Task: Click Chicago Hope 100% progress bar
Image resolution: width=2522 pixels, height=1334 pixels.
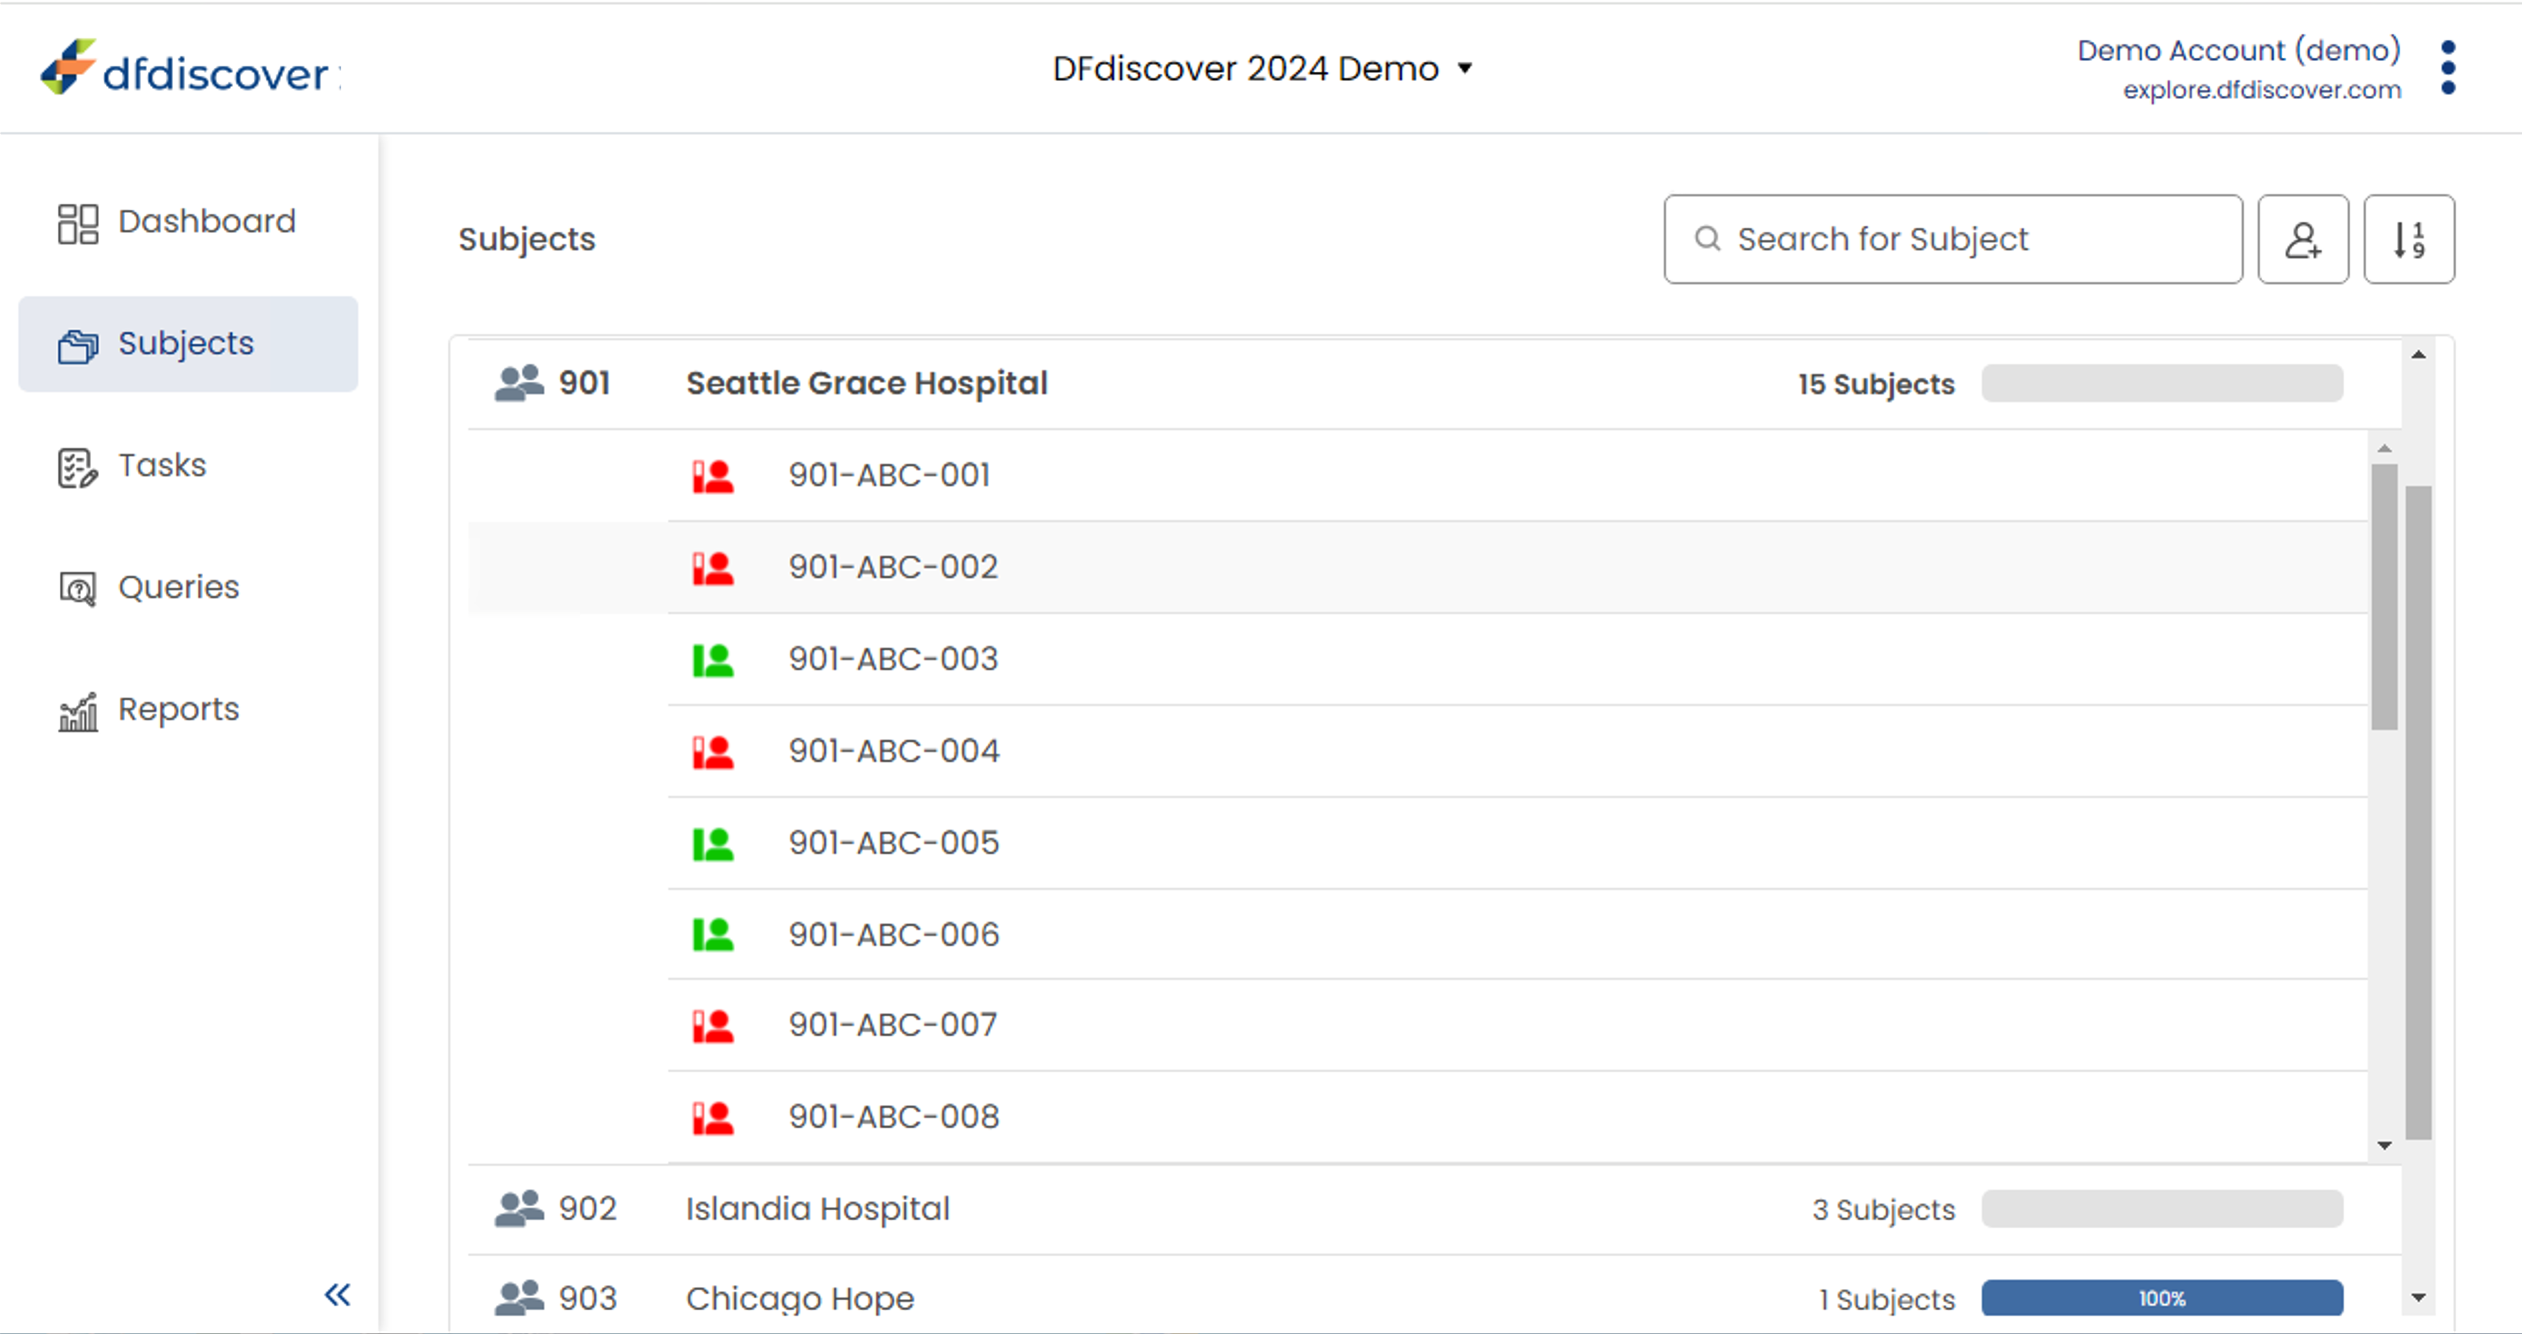Action: pos(2162,1298)
